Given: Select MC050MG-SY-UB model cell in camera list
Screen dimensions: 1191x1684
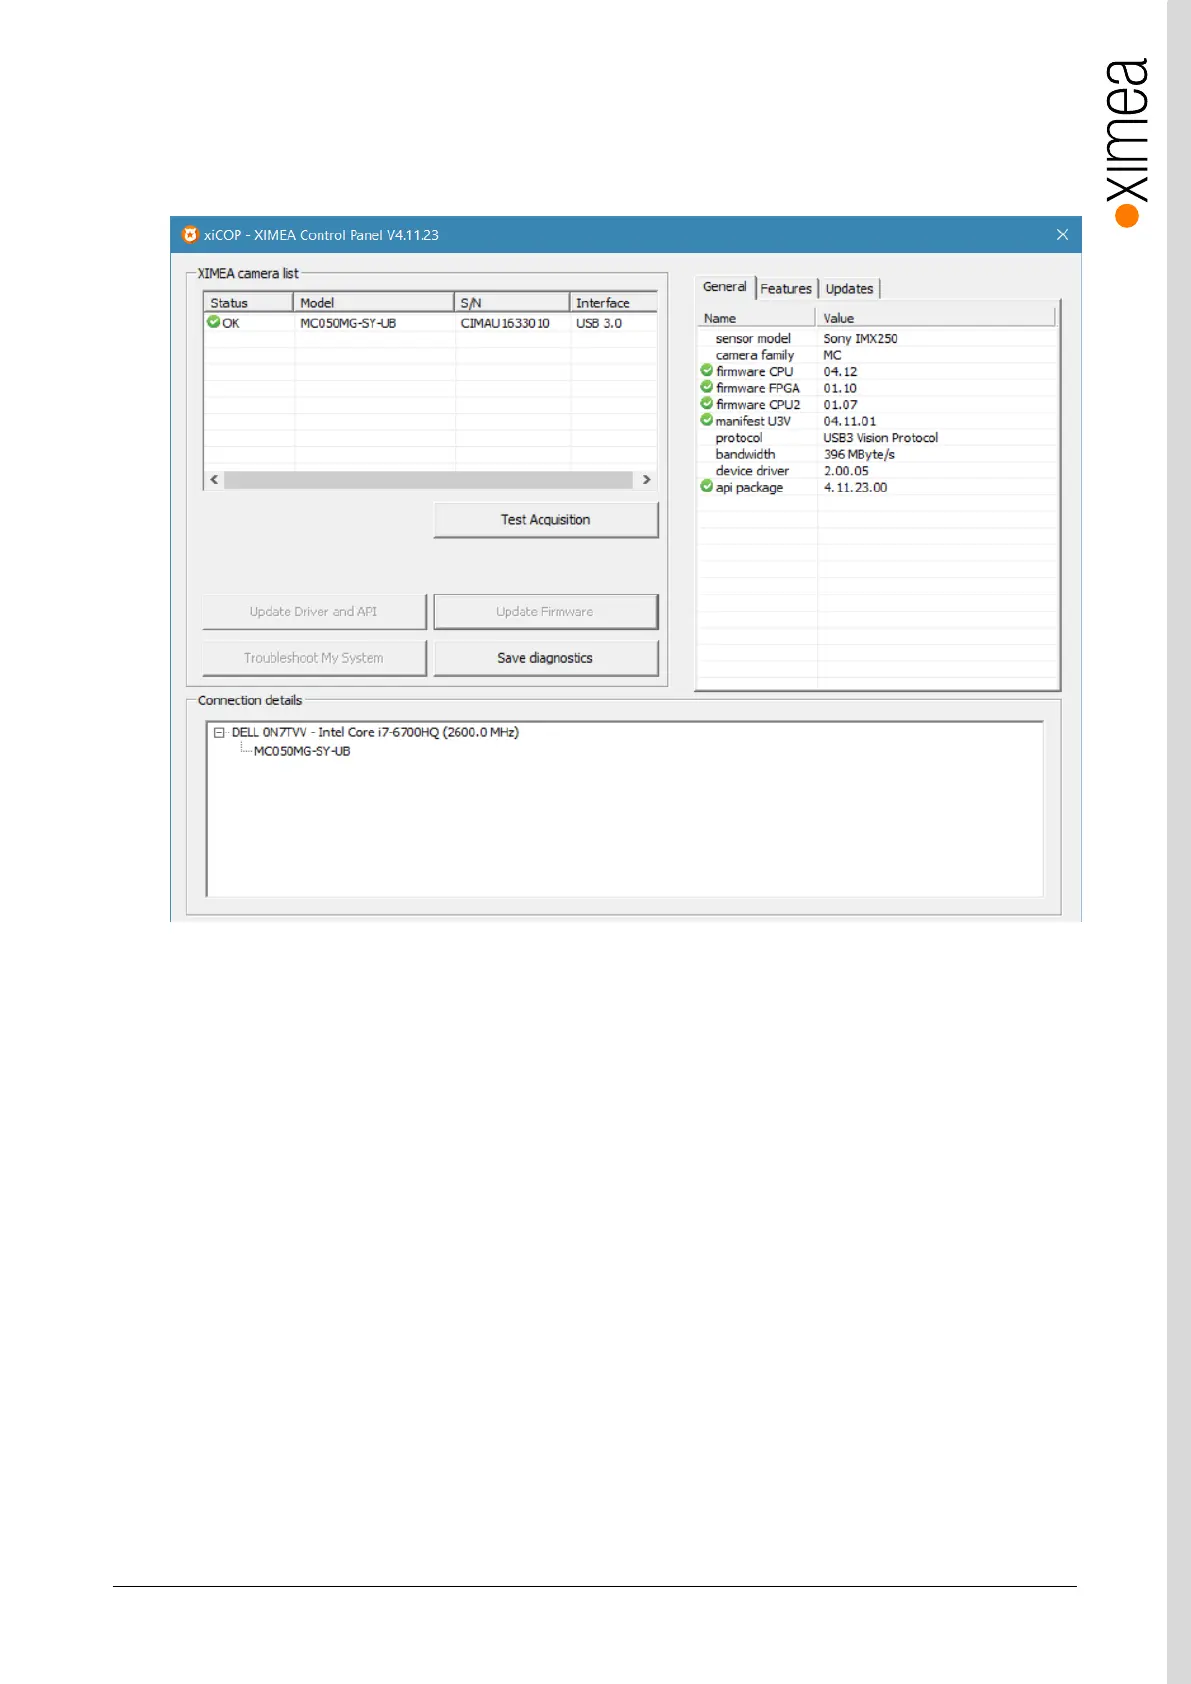Looking at the screenshot, I should point(348,323).
